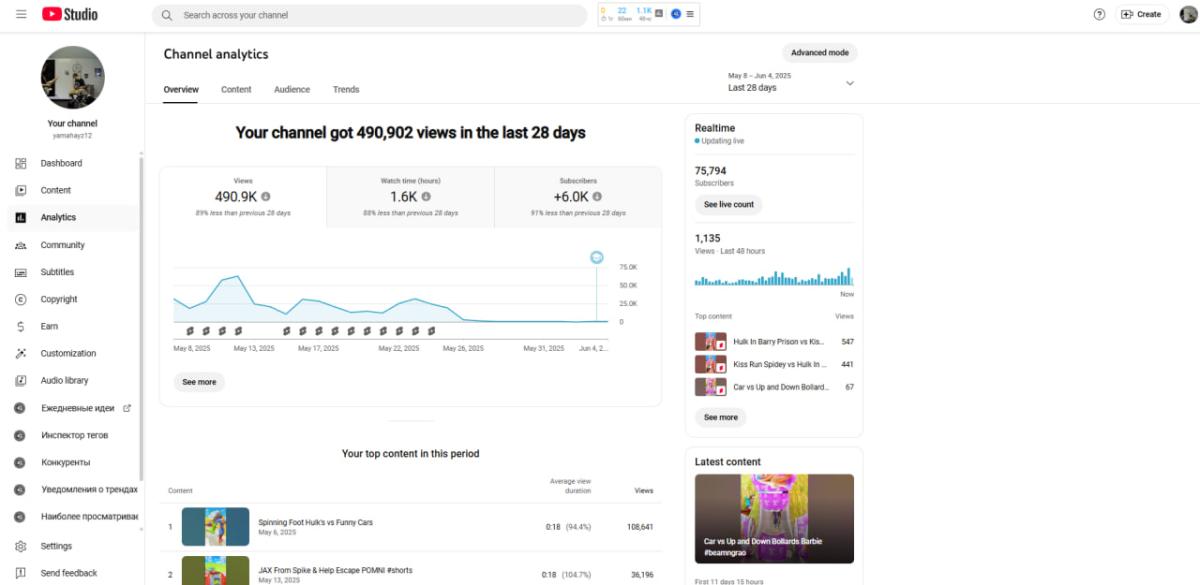Viewport: 1200px width, 585px height.
Task: Open the Help question mark icon
Action: point(1099,14)
